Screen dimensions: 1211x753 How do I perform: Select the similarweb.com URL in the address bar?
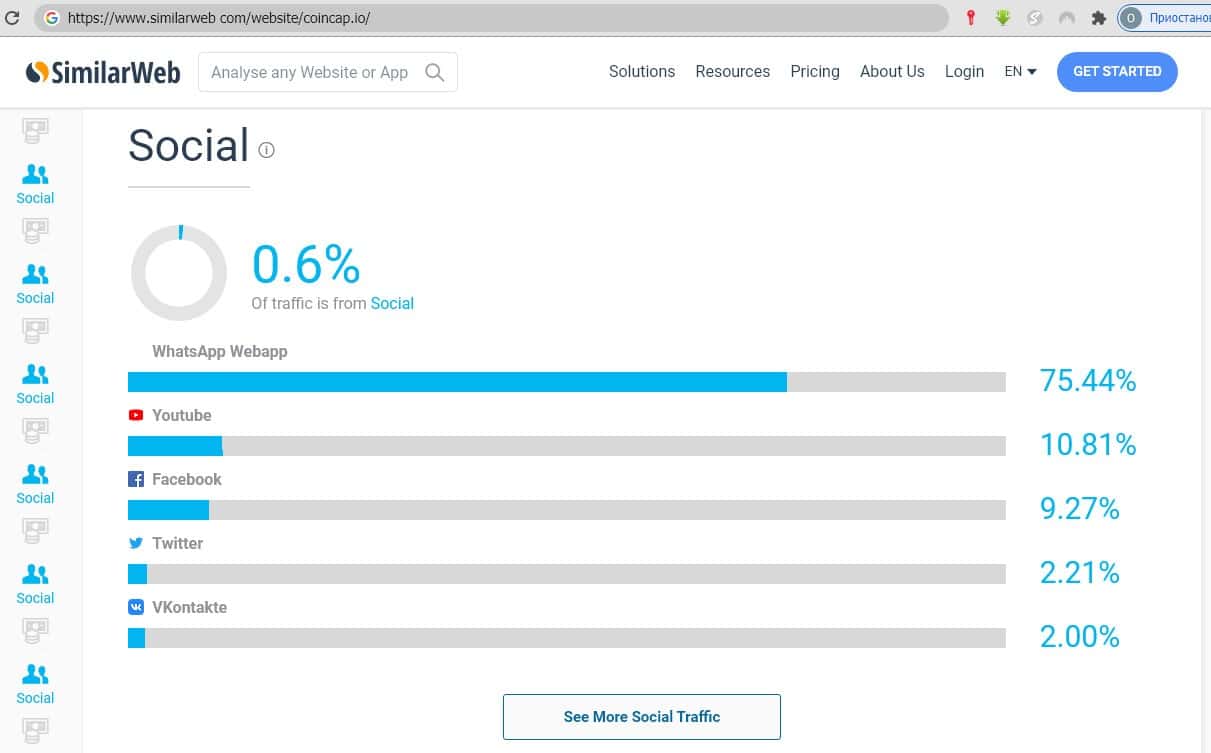(219, 18)
